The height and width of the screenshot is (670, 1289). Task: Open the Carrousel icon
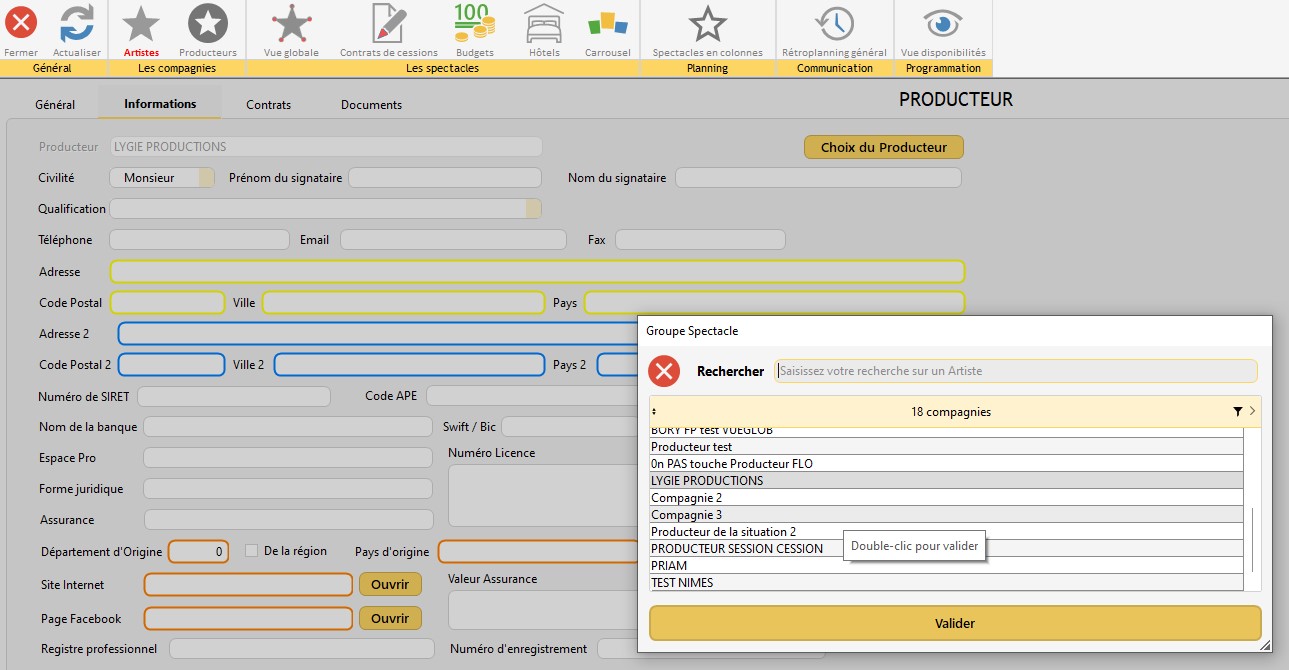(x=607, y=24)
